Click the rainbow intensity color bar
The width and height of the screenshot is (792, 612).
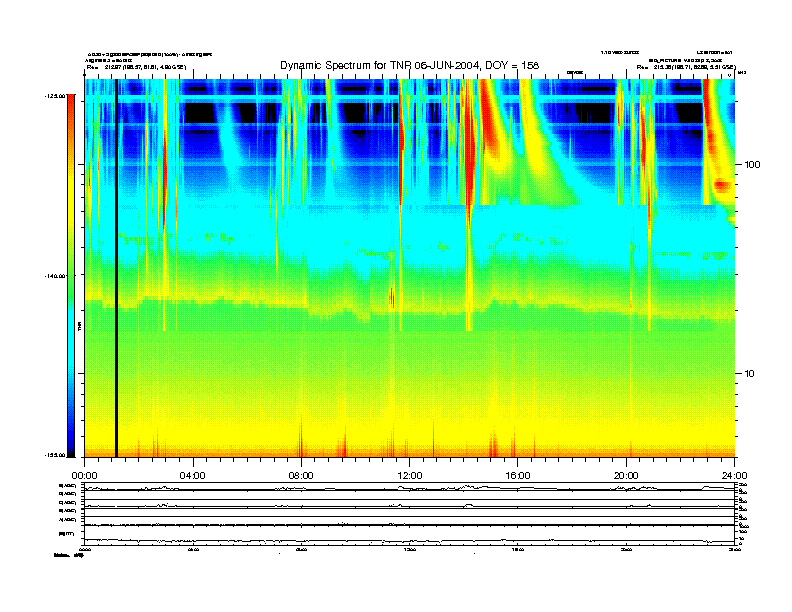click(71, 275)
